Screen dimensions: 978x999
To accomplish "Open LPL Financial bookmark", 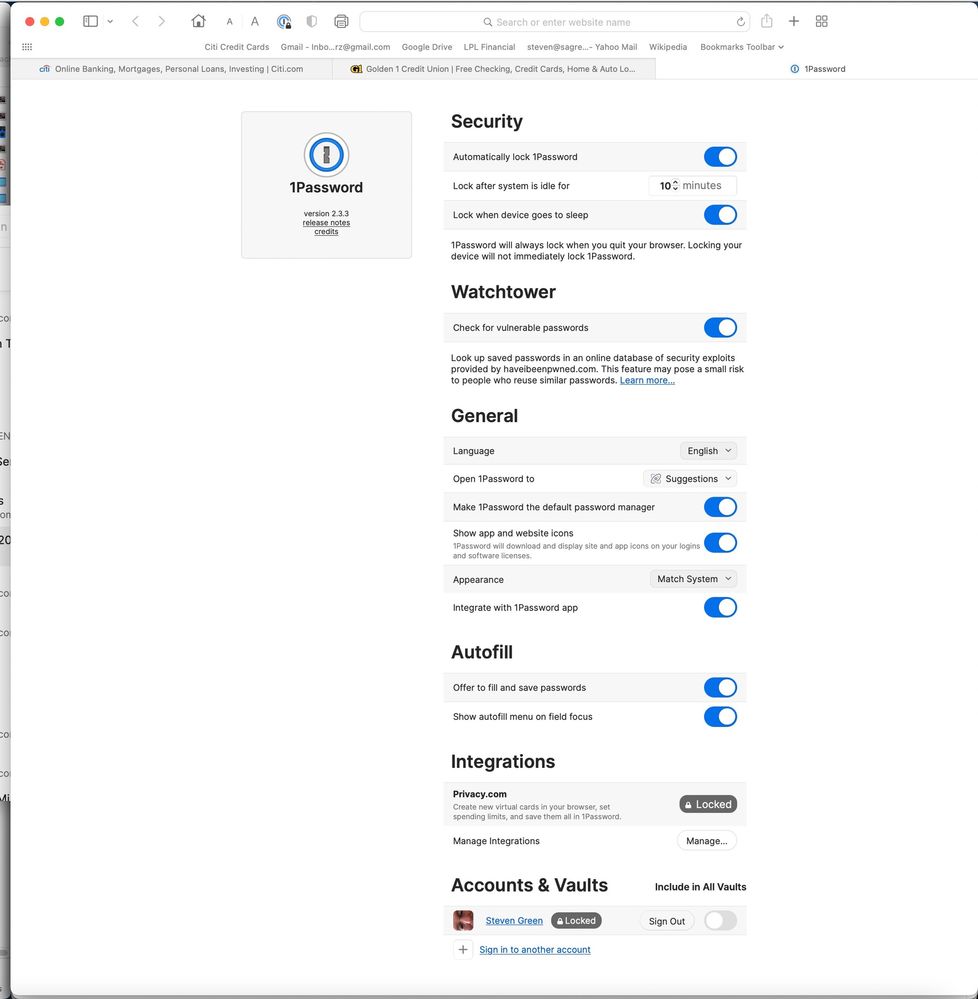I will (489, 47).
